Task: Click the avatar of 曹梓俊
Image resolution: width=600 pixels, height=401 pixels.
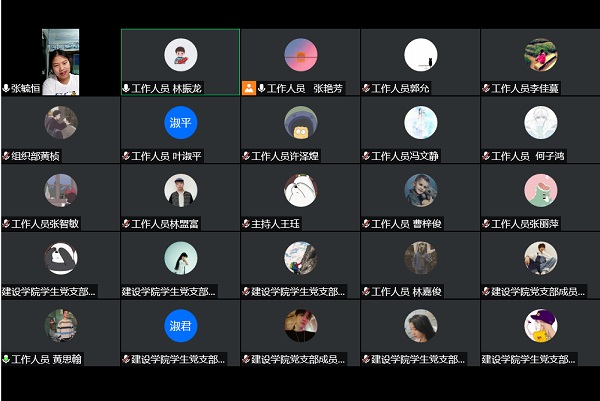Action: [420, 190]
